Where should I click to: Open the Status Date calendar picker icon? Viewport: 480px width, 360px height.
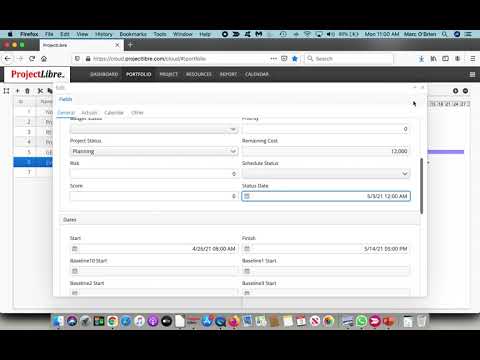(247, 196)
